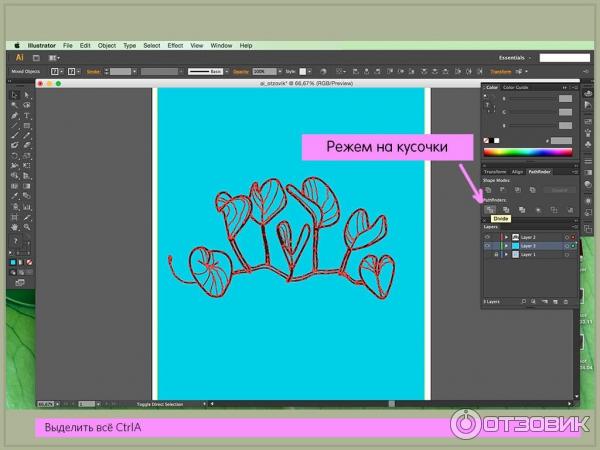Click the Transform link in control bar
Viewport: 600px width, 450px height.
528,72
